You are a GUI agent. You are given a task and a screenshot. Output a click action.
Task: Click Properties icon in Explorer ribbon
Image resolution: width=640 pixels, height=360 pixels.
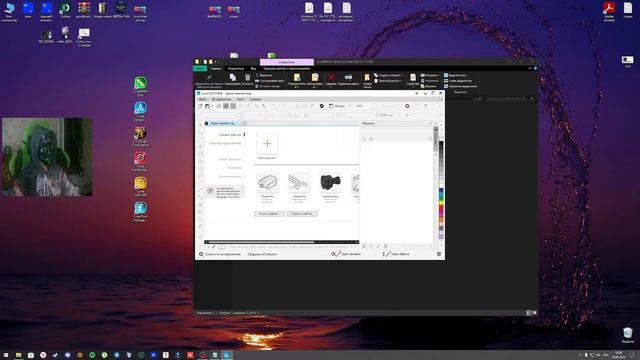click(413, 77)
